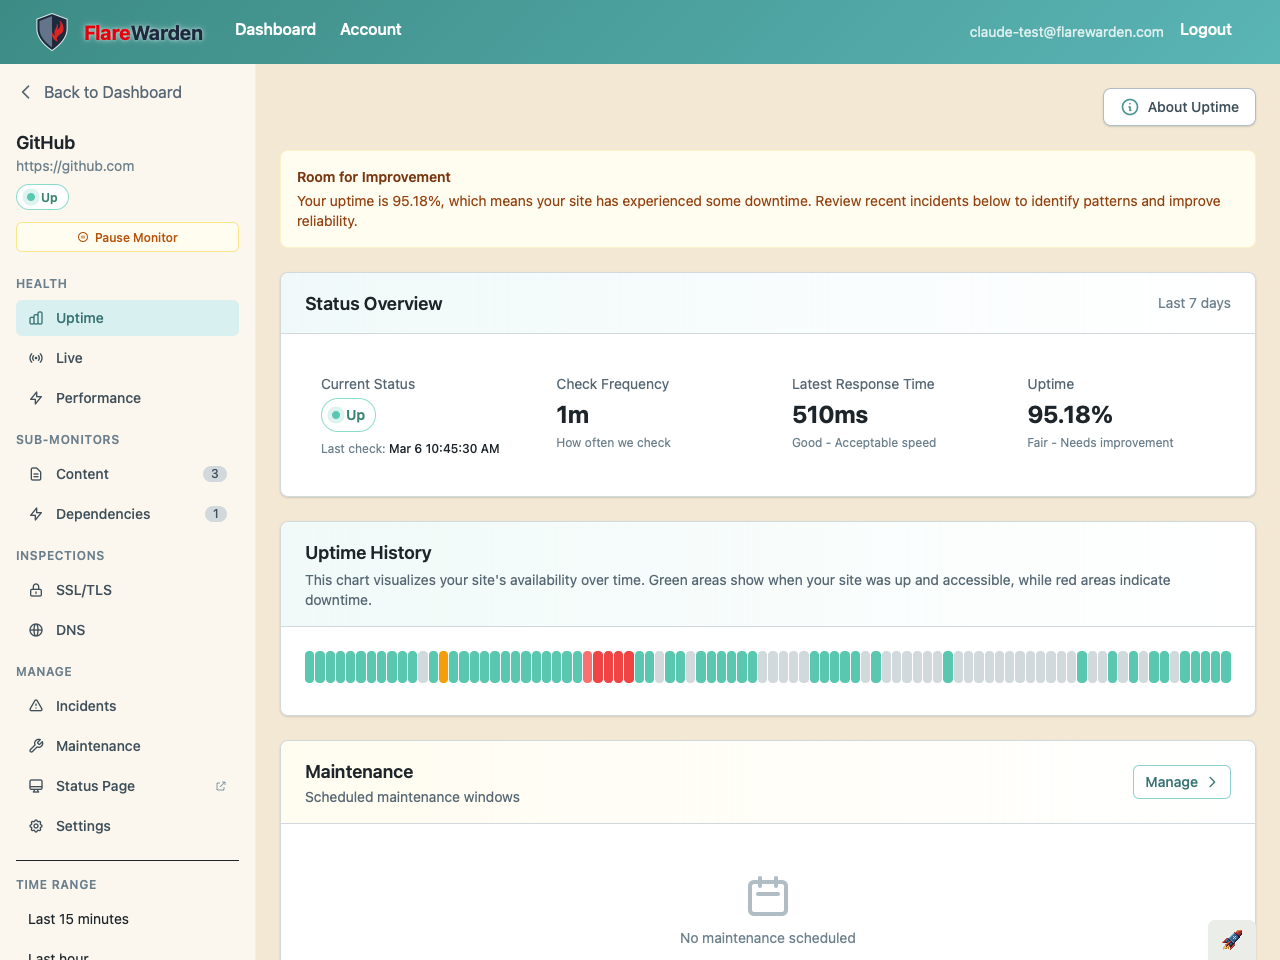
Task: Pause the GitHub monitor
Action: 127,237
